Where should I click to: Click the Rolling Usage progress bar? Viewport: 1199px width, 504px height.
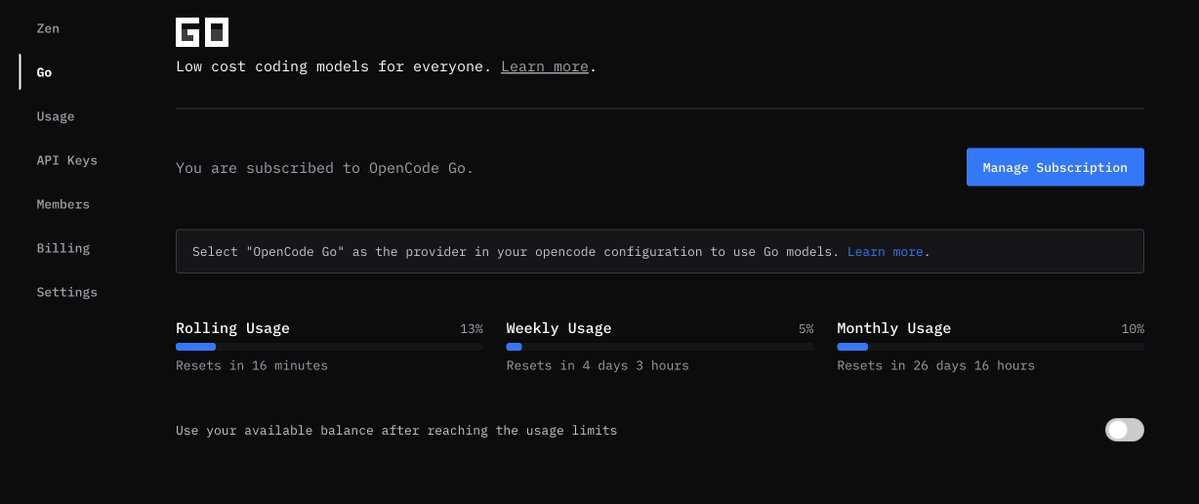[329, 346]
